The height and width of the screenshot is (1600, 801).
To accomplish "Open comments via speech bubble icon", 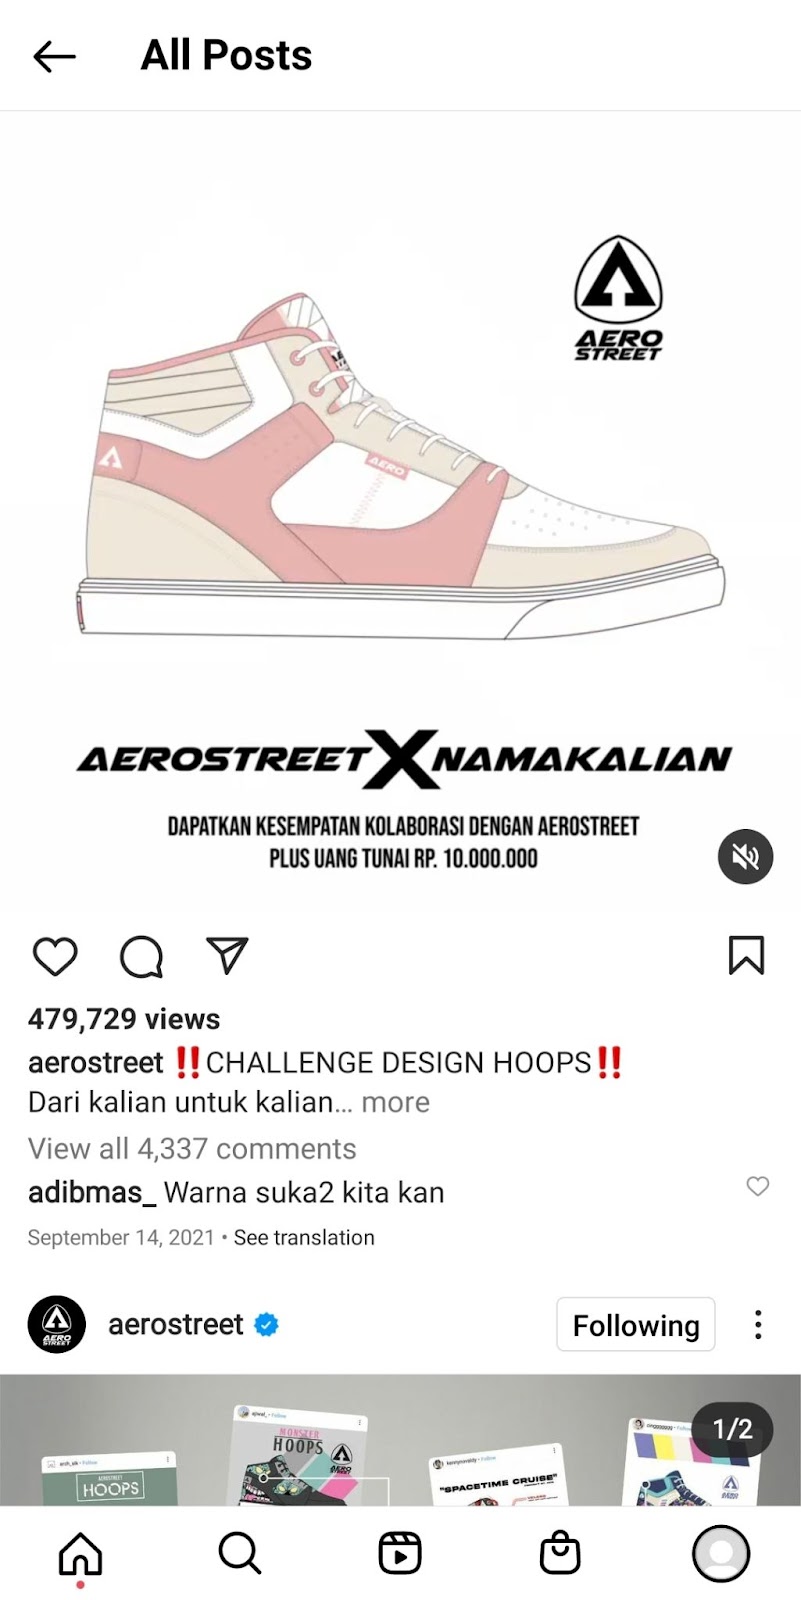I will pos(141,956).
